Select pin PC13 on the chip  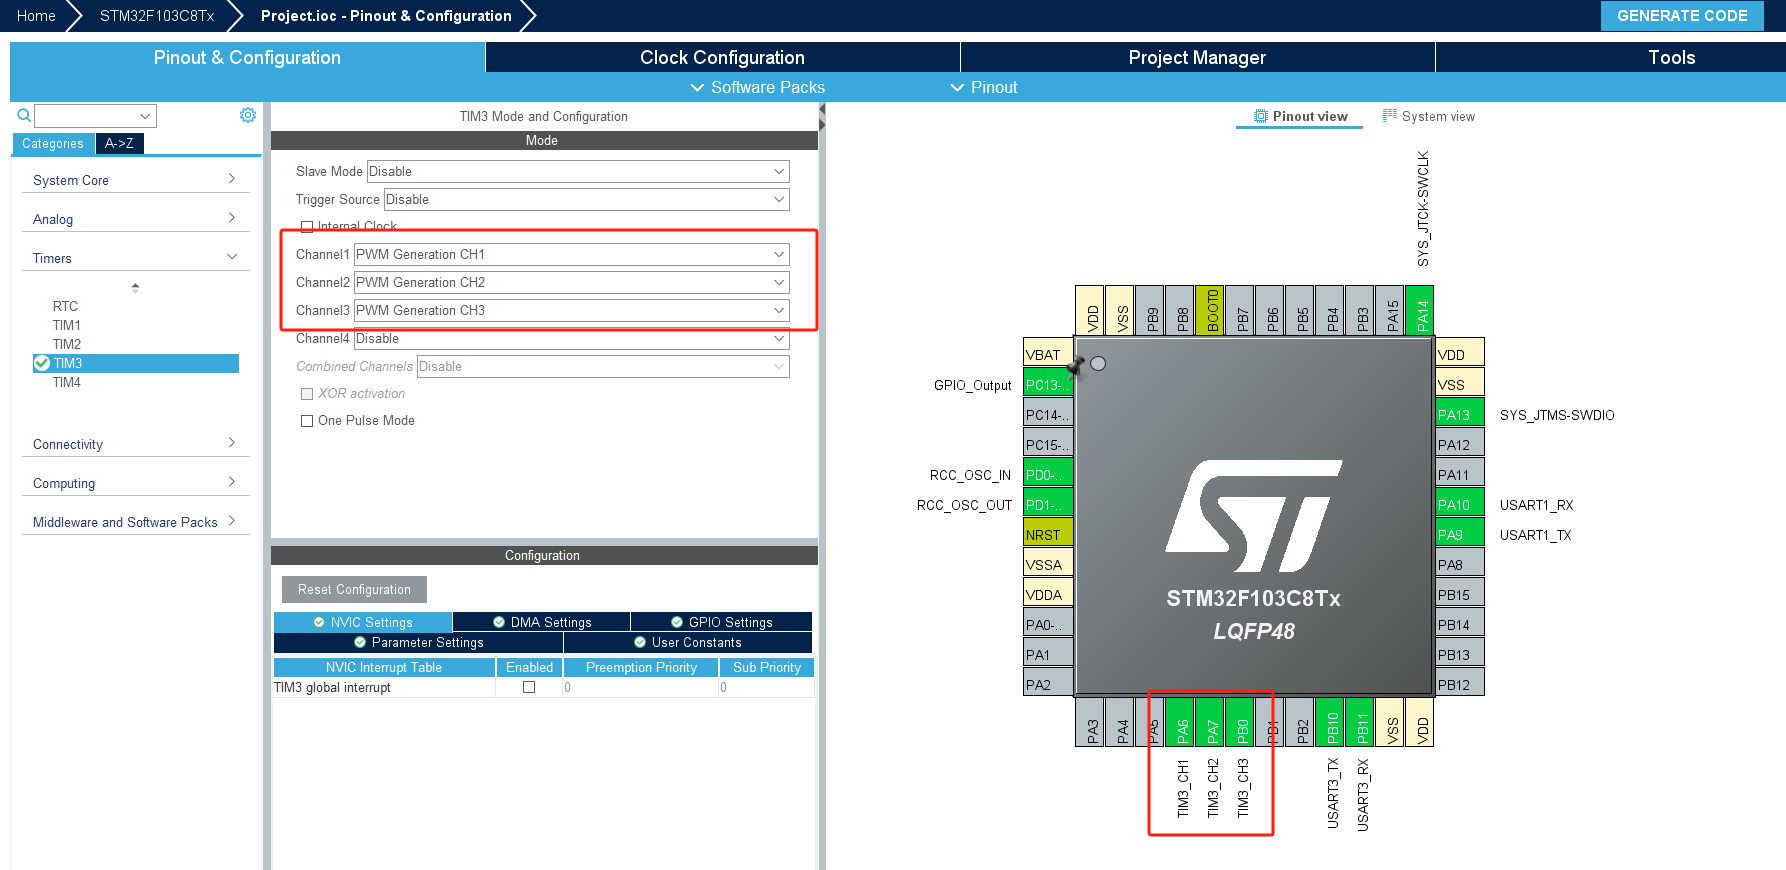tap(1048, 384)
